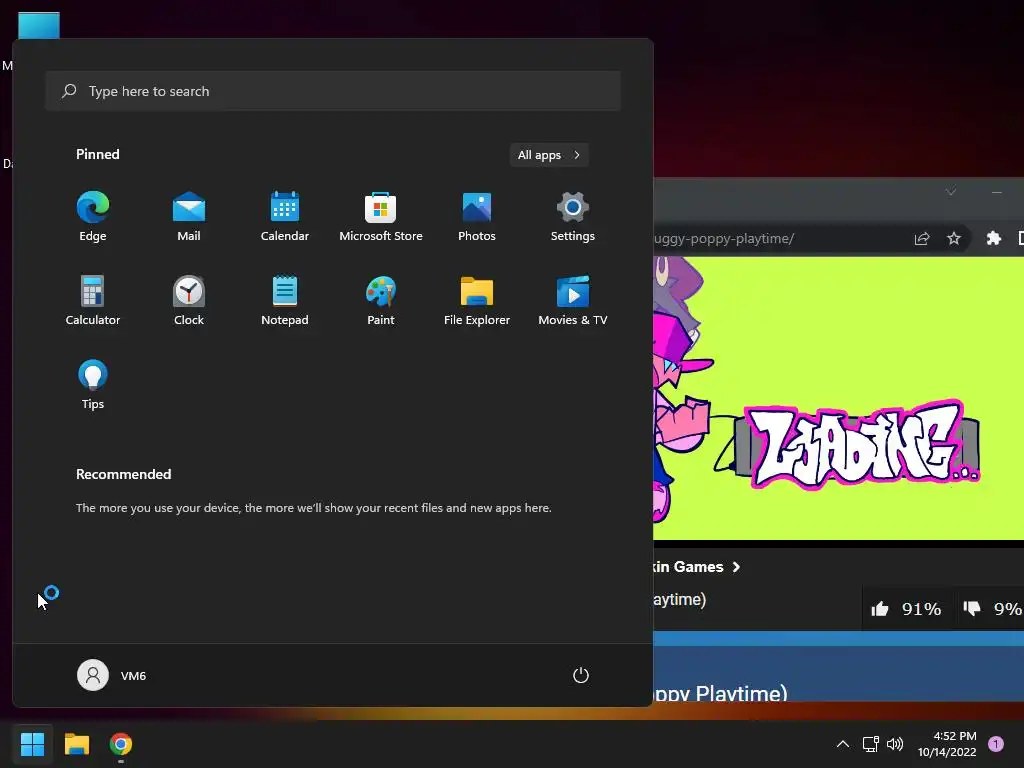Launch the Calculator app

pos(93,300)
